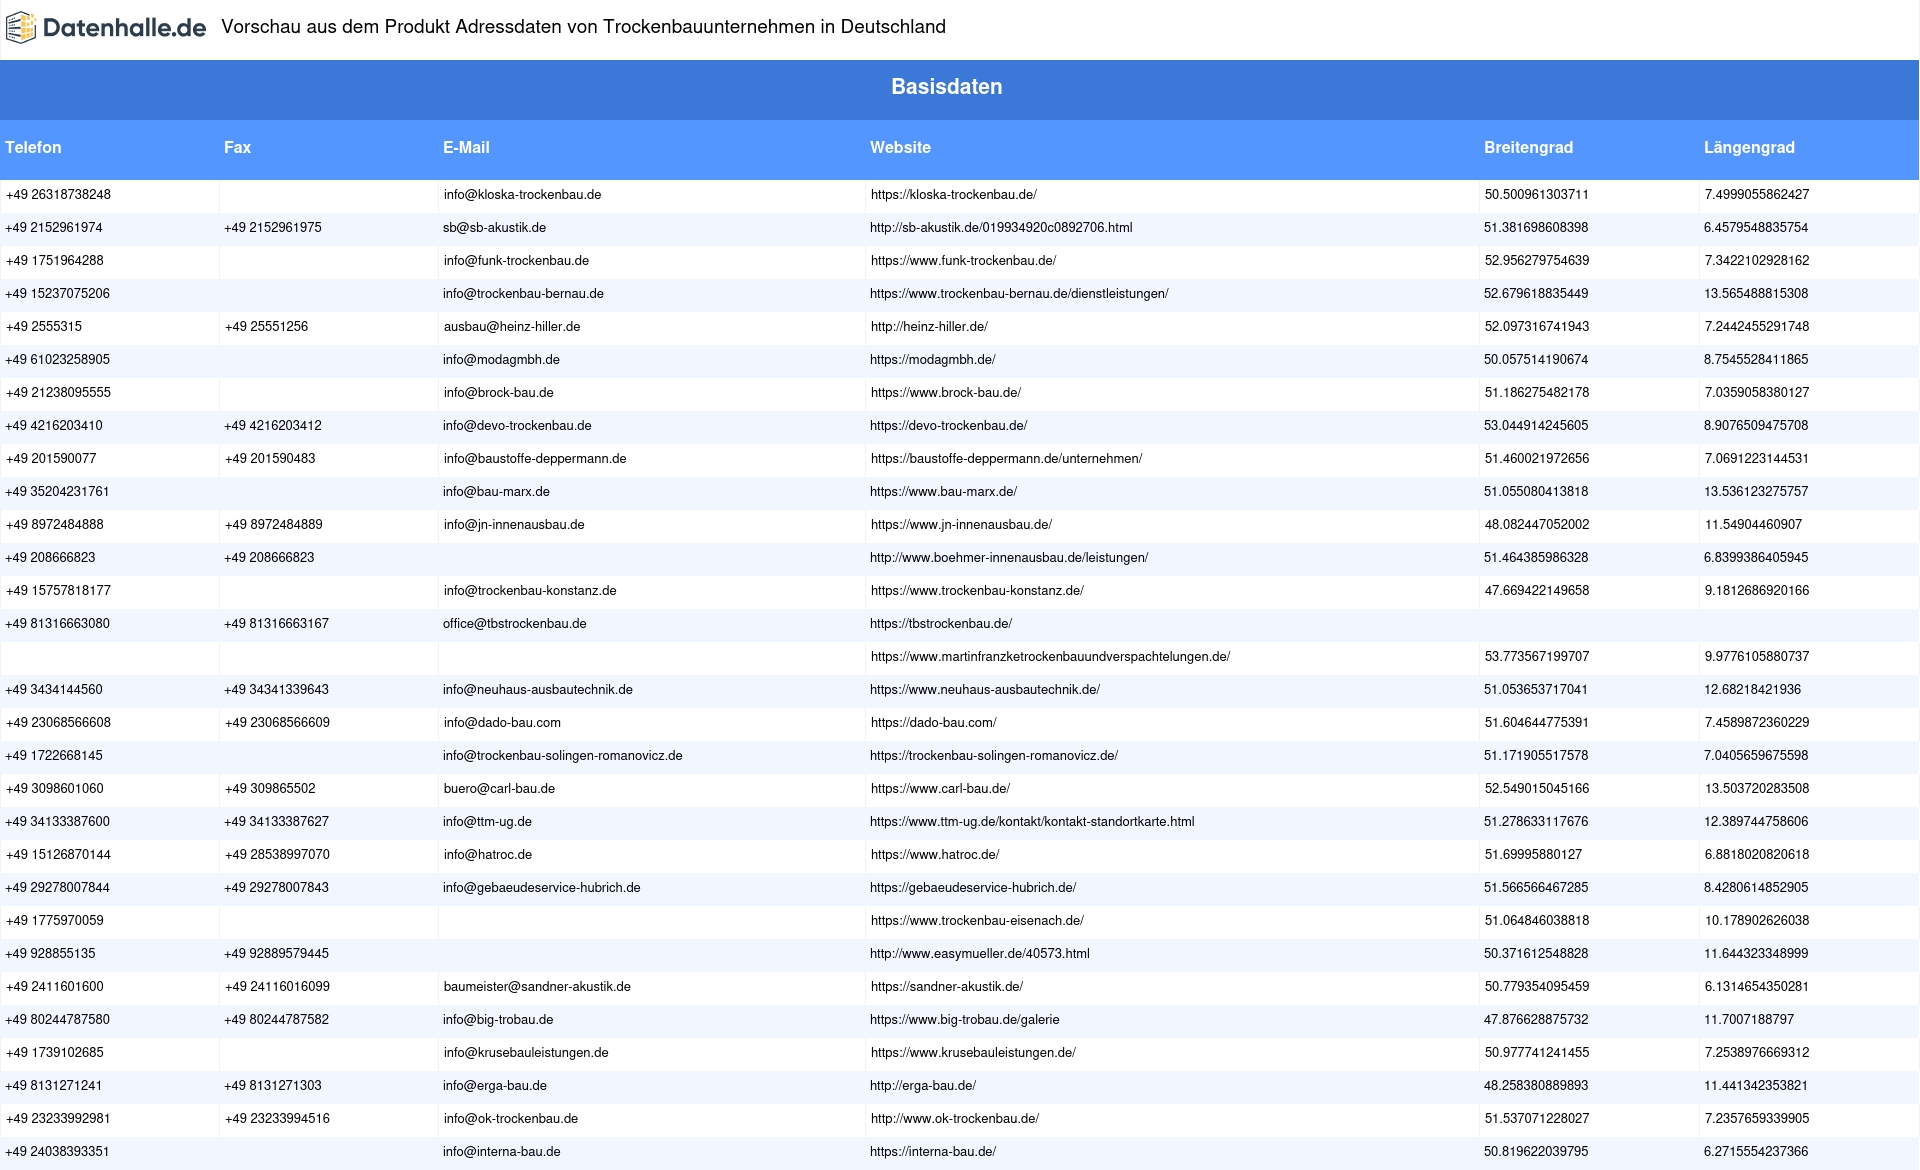
Task: Click the Breitengrad column header
Action: click(1528, 148)
